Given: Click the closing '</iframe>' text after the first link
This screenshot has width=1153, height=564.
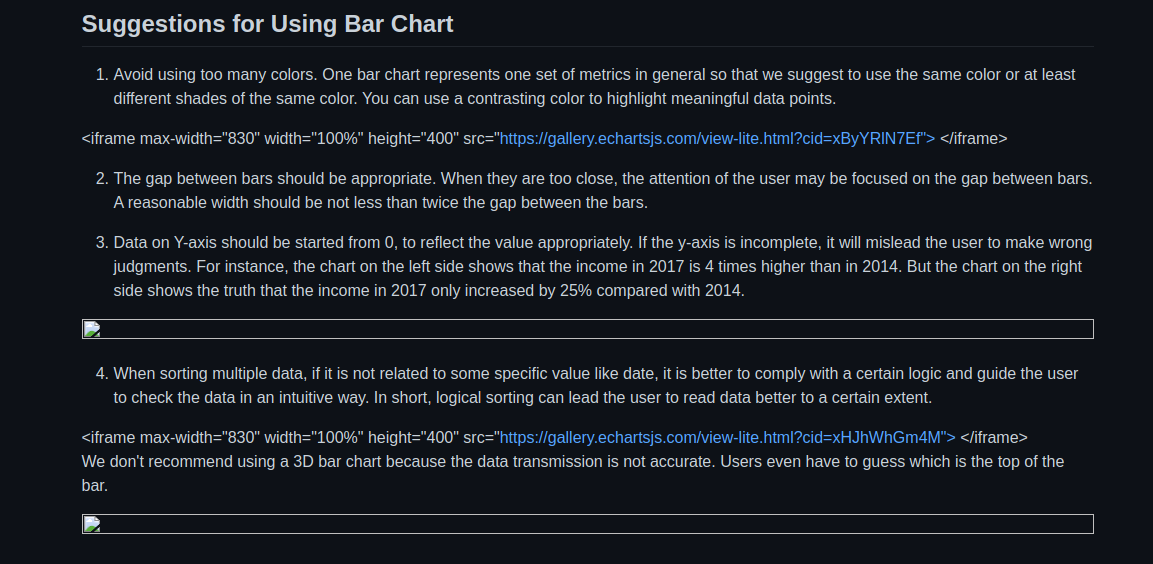Looking at the screenshot, I should coord(974,139).
